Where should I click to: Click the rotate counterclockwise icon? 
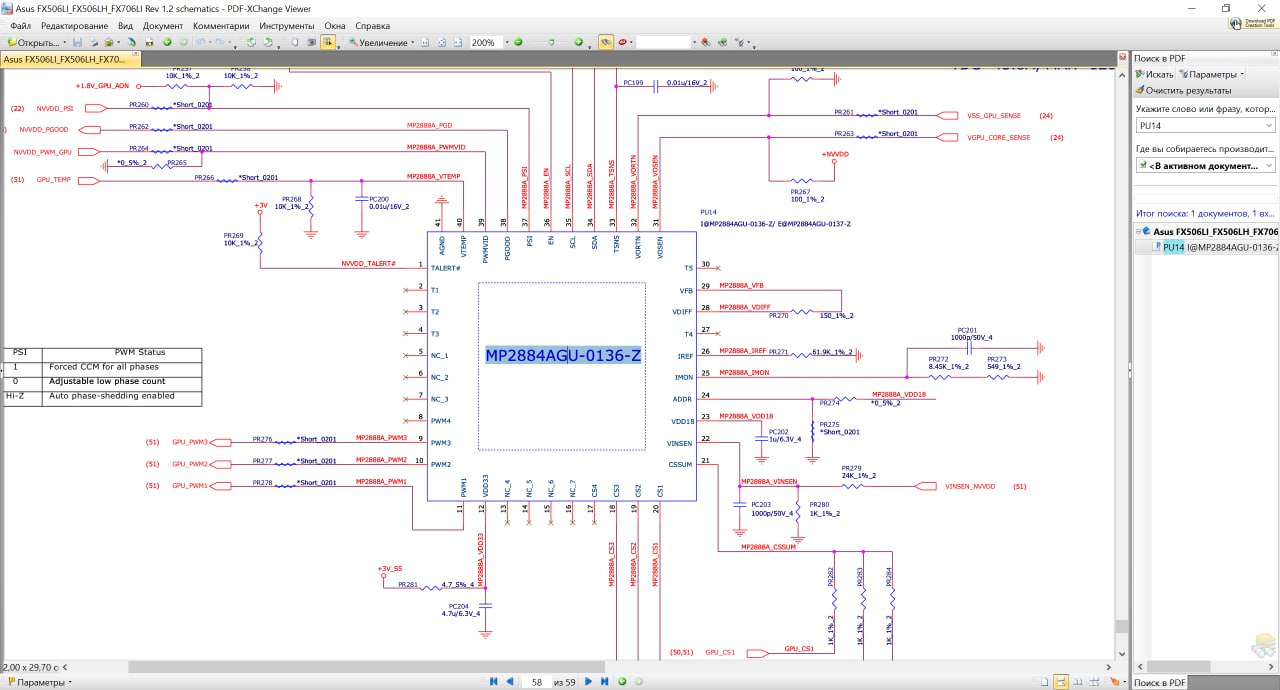coord(251,43)
